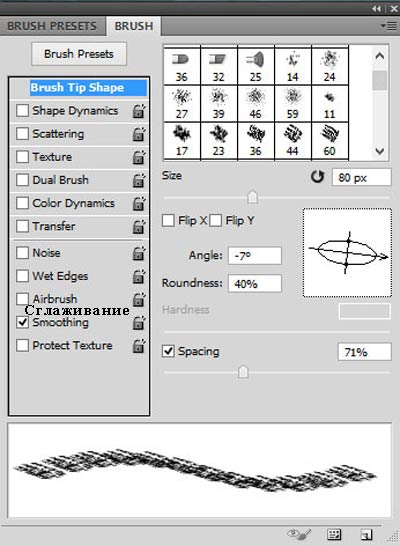
Task: Select the chalk brush tip sized 23
Action: 219,141
